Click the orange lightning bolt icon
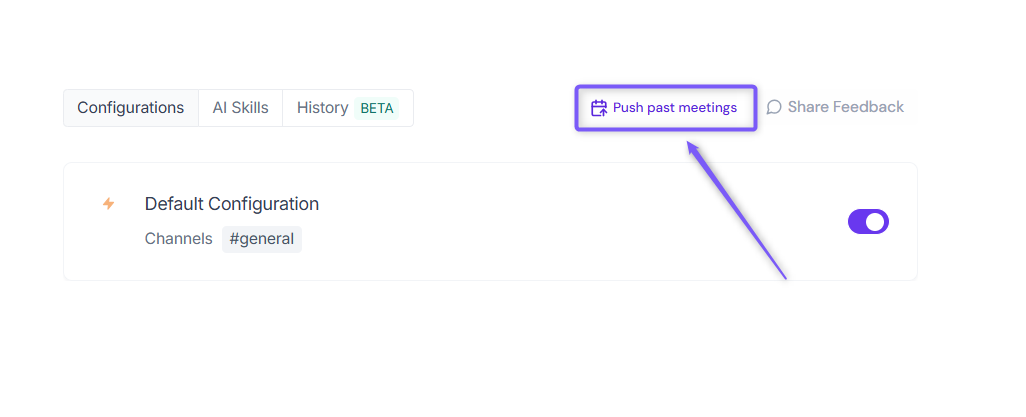Image resolution: width=1026 pixels, height=417 pixels. (x=109, y=204)
